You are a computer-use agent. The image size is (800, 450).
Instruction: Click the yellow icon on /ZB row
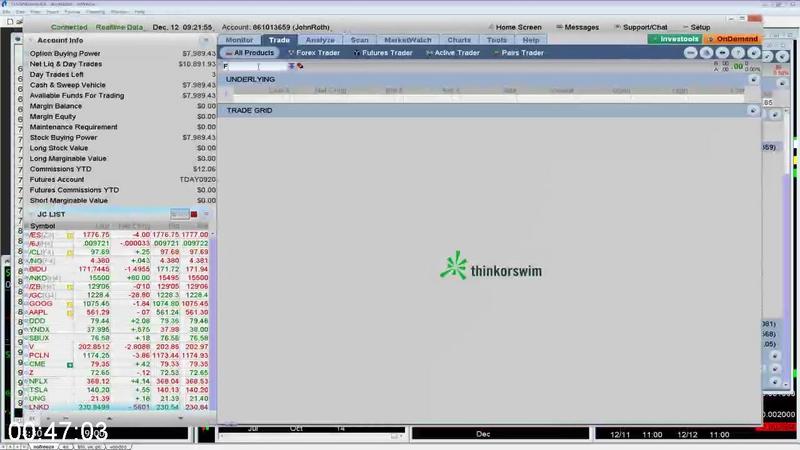tap(70, 287)
